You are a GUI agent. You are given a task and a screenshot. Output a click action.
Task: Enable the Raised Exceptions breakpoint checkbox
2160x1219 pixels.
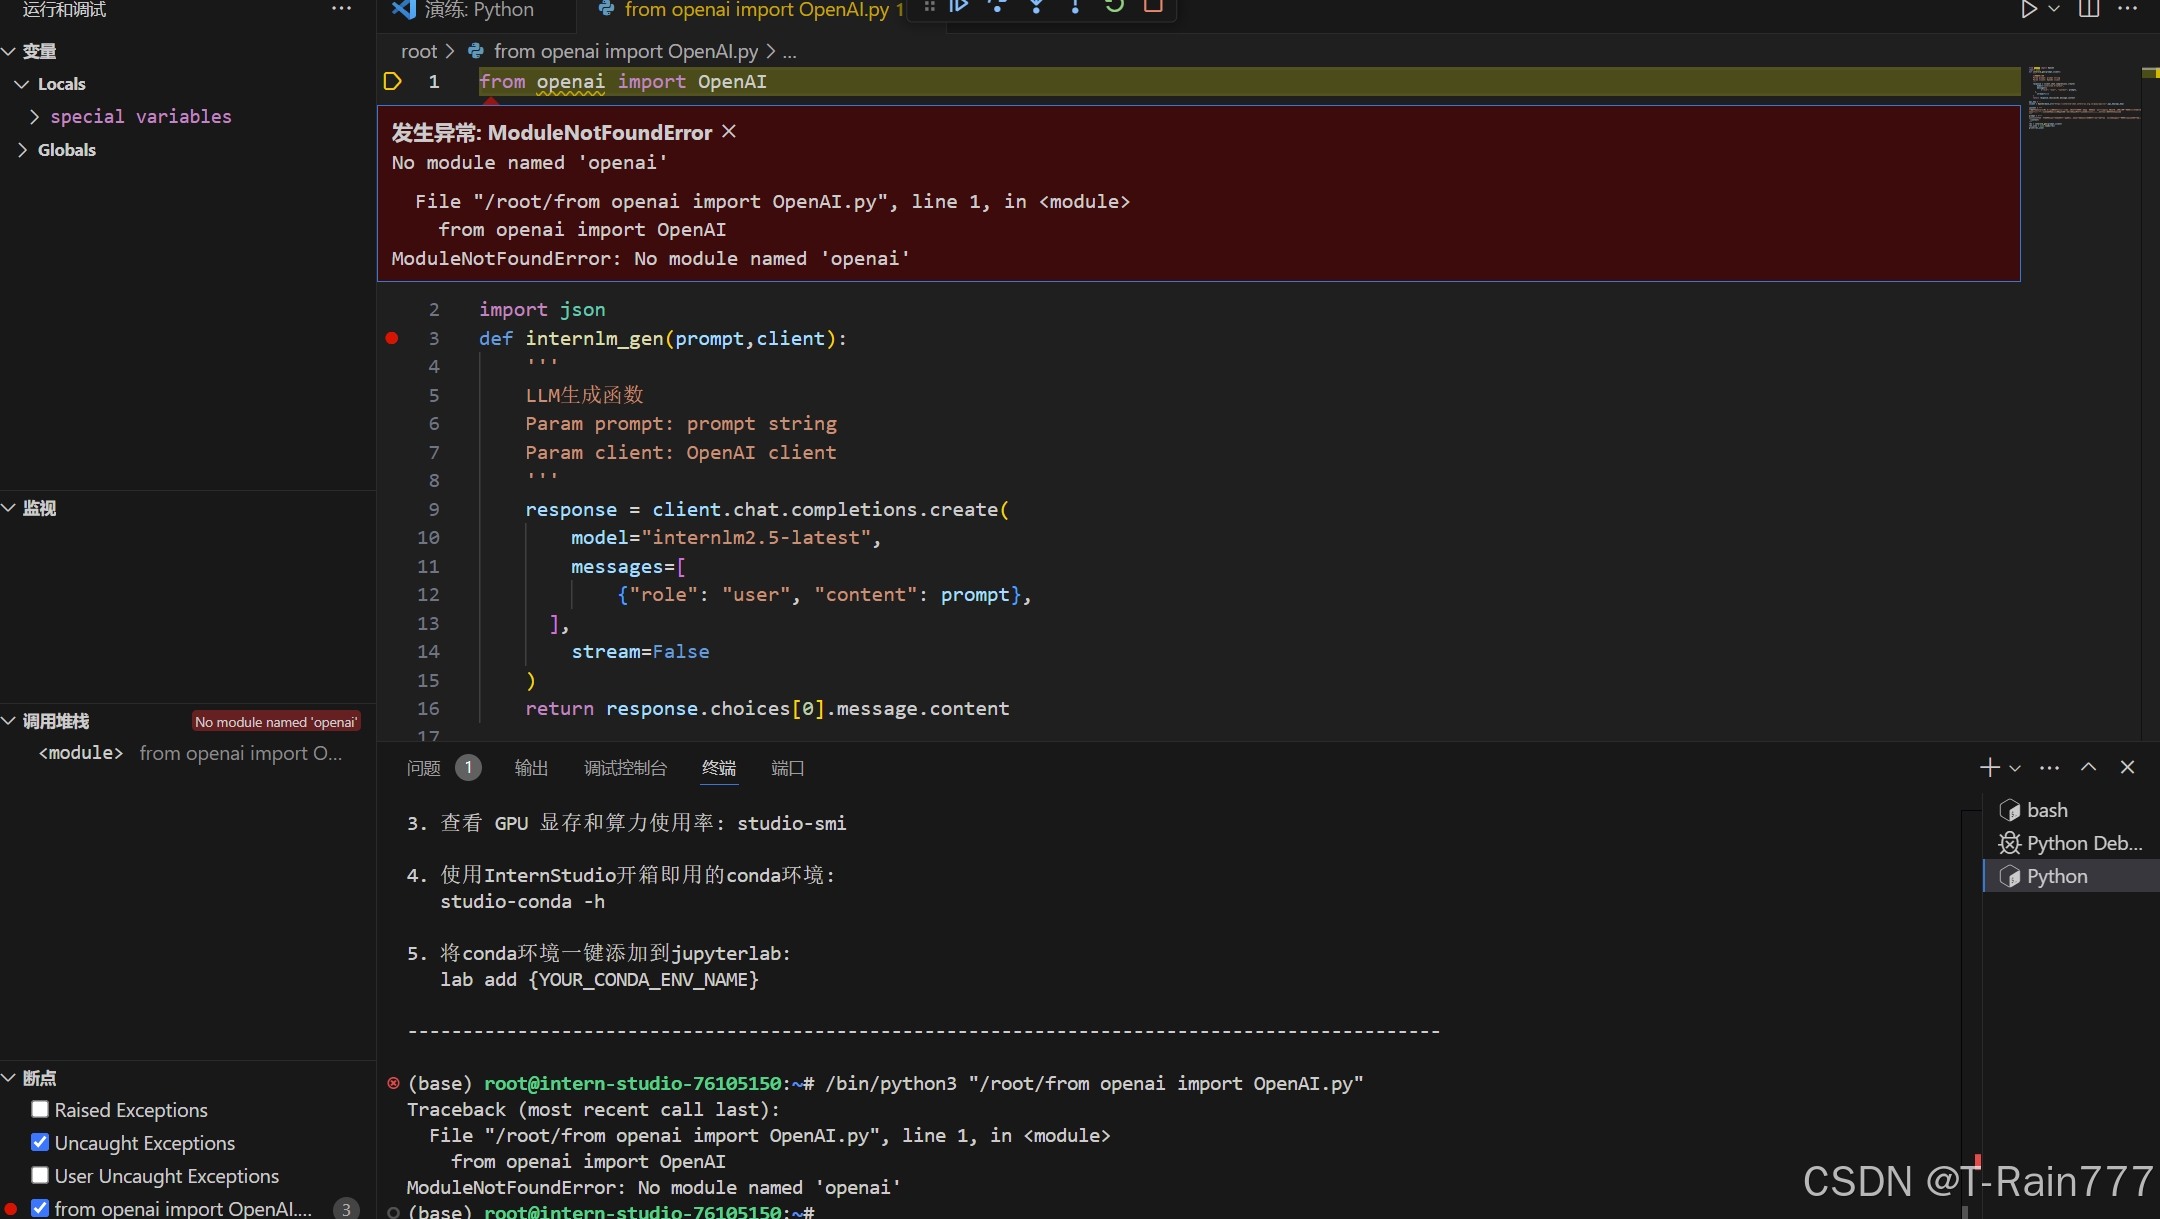[40, 1109]
